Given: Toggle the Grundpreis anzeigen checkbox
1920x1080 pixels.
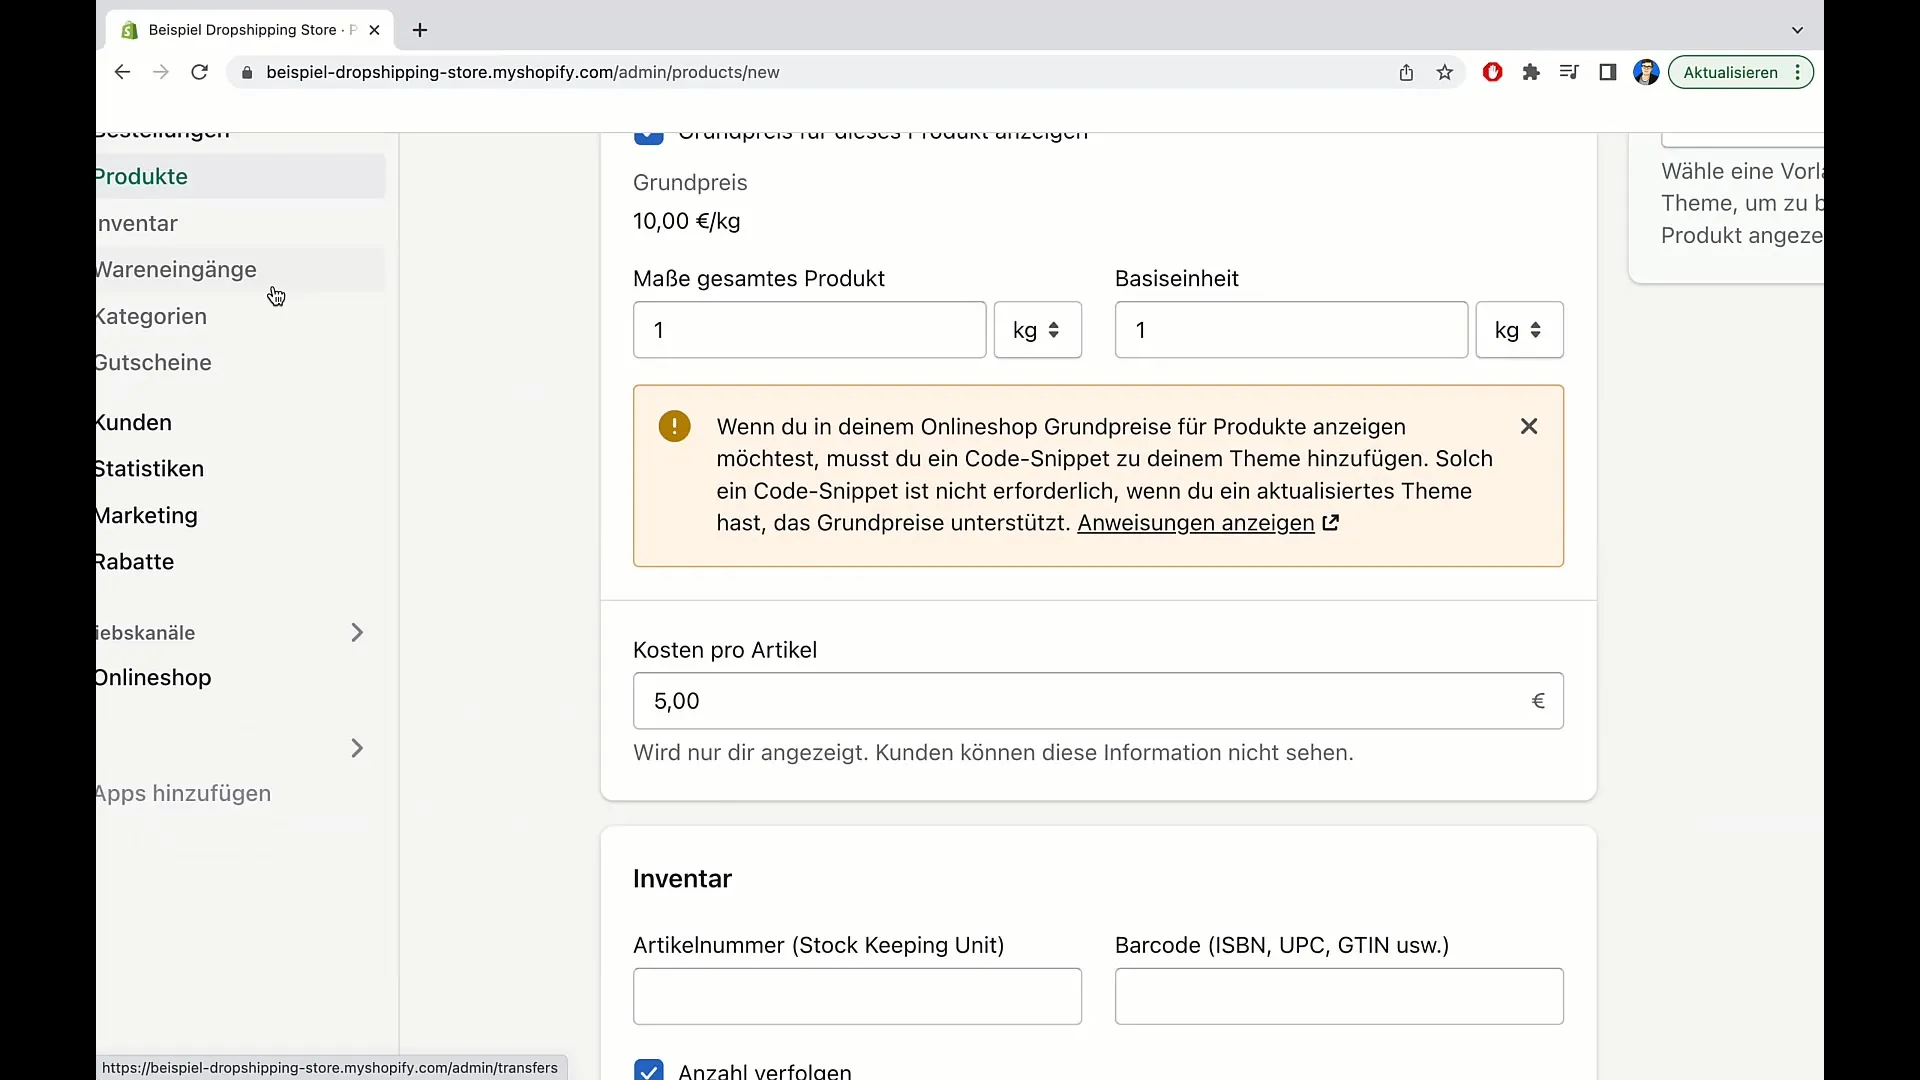Looking at the screenshot, I should point(648,138).
